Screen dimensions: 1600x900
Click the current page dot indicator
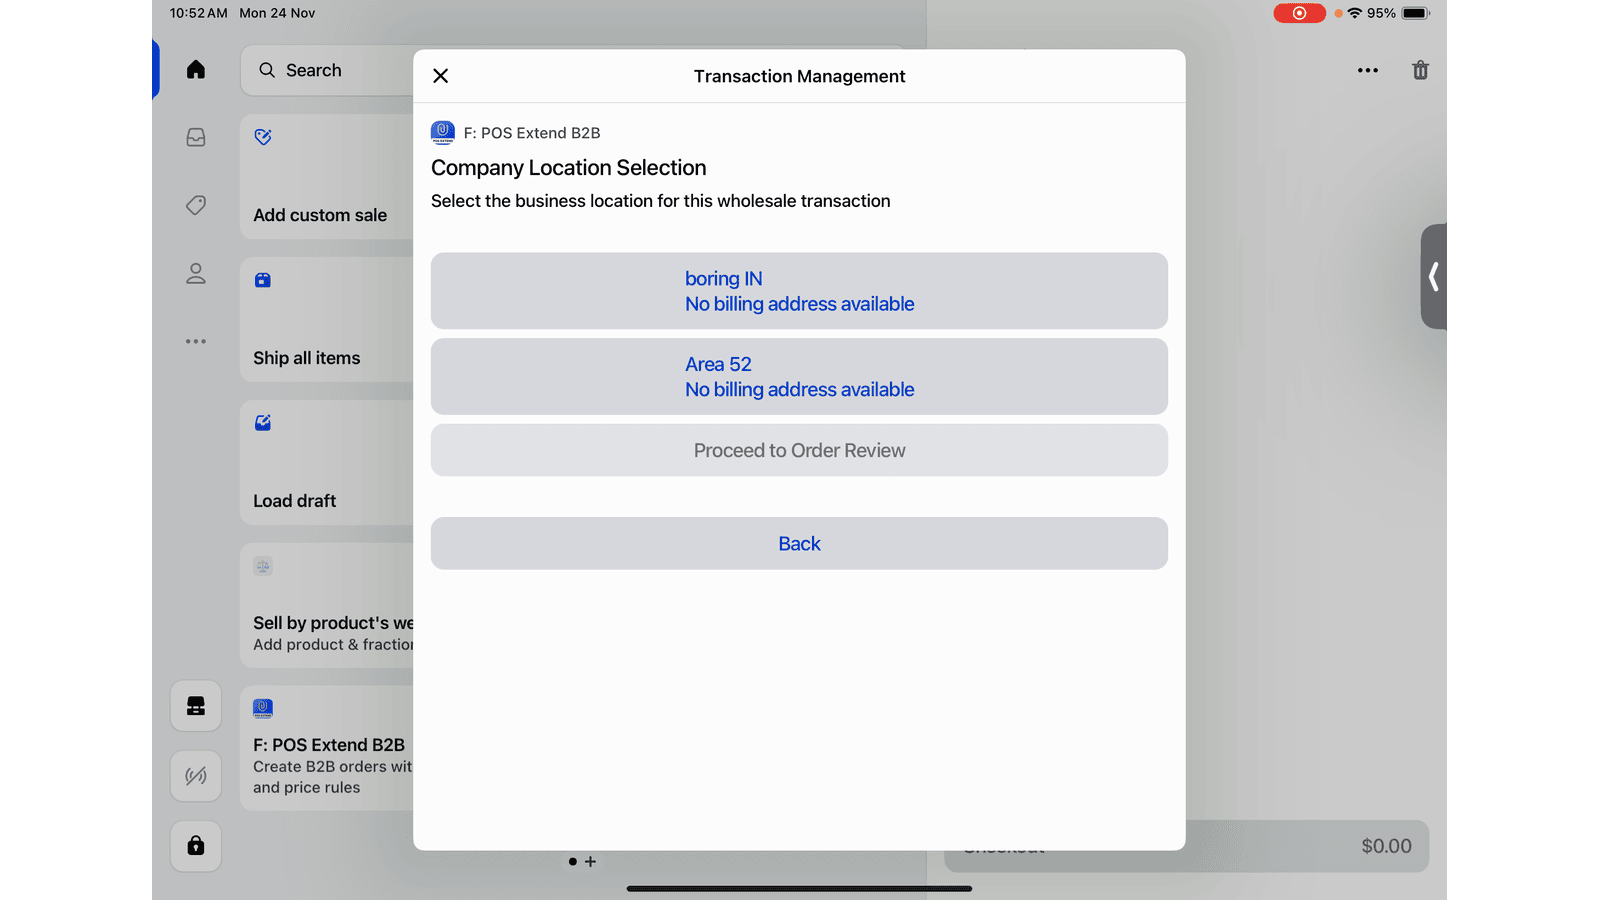(572, 861)
